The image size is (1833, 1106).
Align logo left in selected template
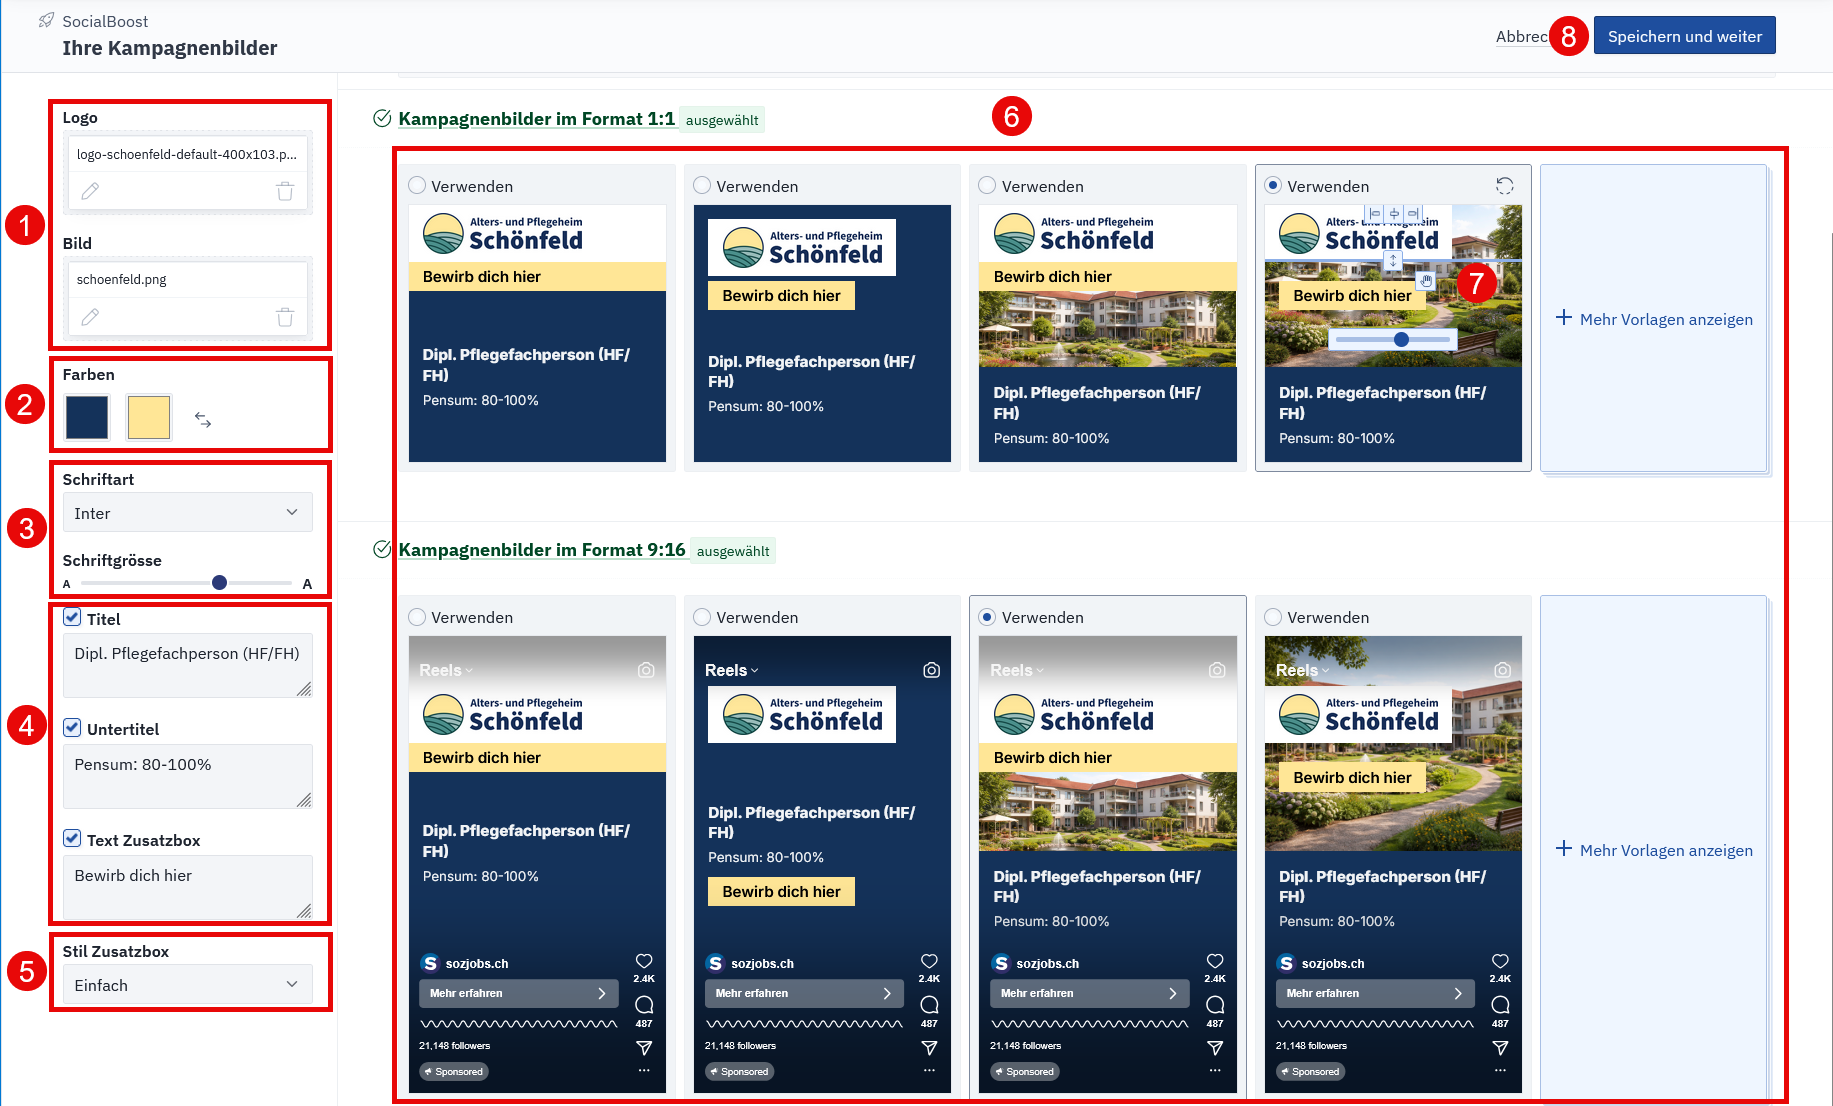[x=1375, y=214]
